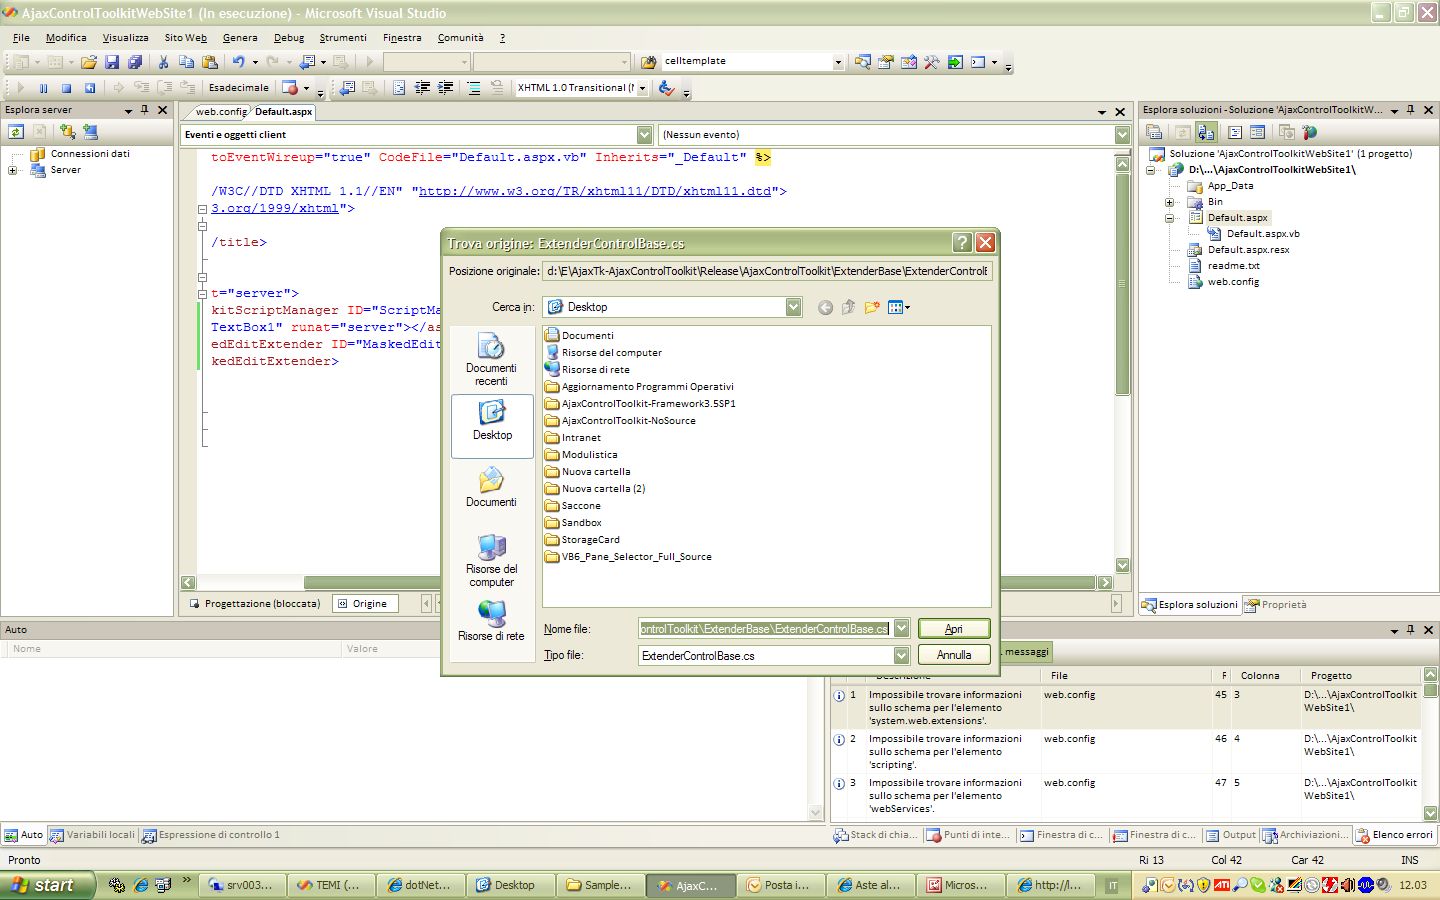Open the Modifica menu
Viewport: 1440px width, 900px height.
66,37
